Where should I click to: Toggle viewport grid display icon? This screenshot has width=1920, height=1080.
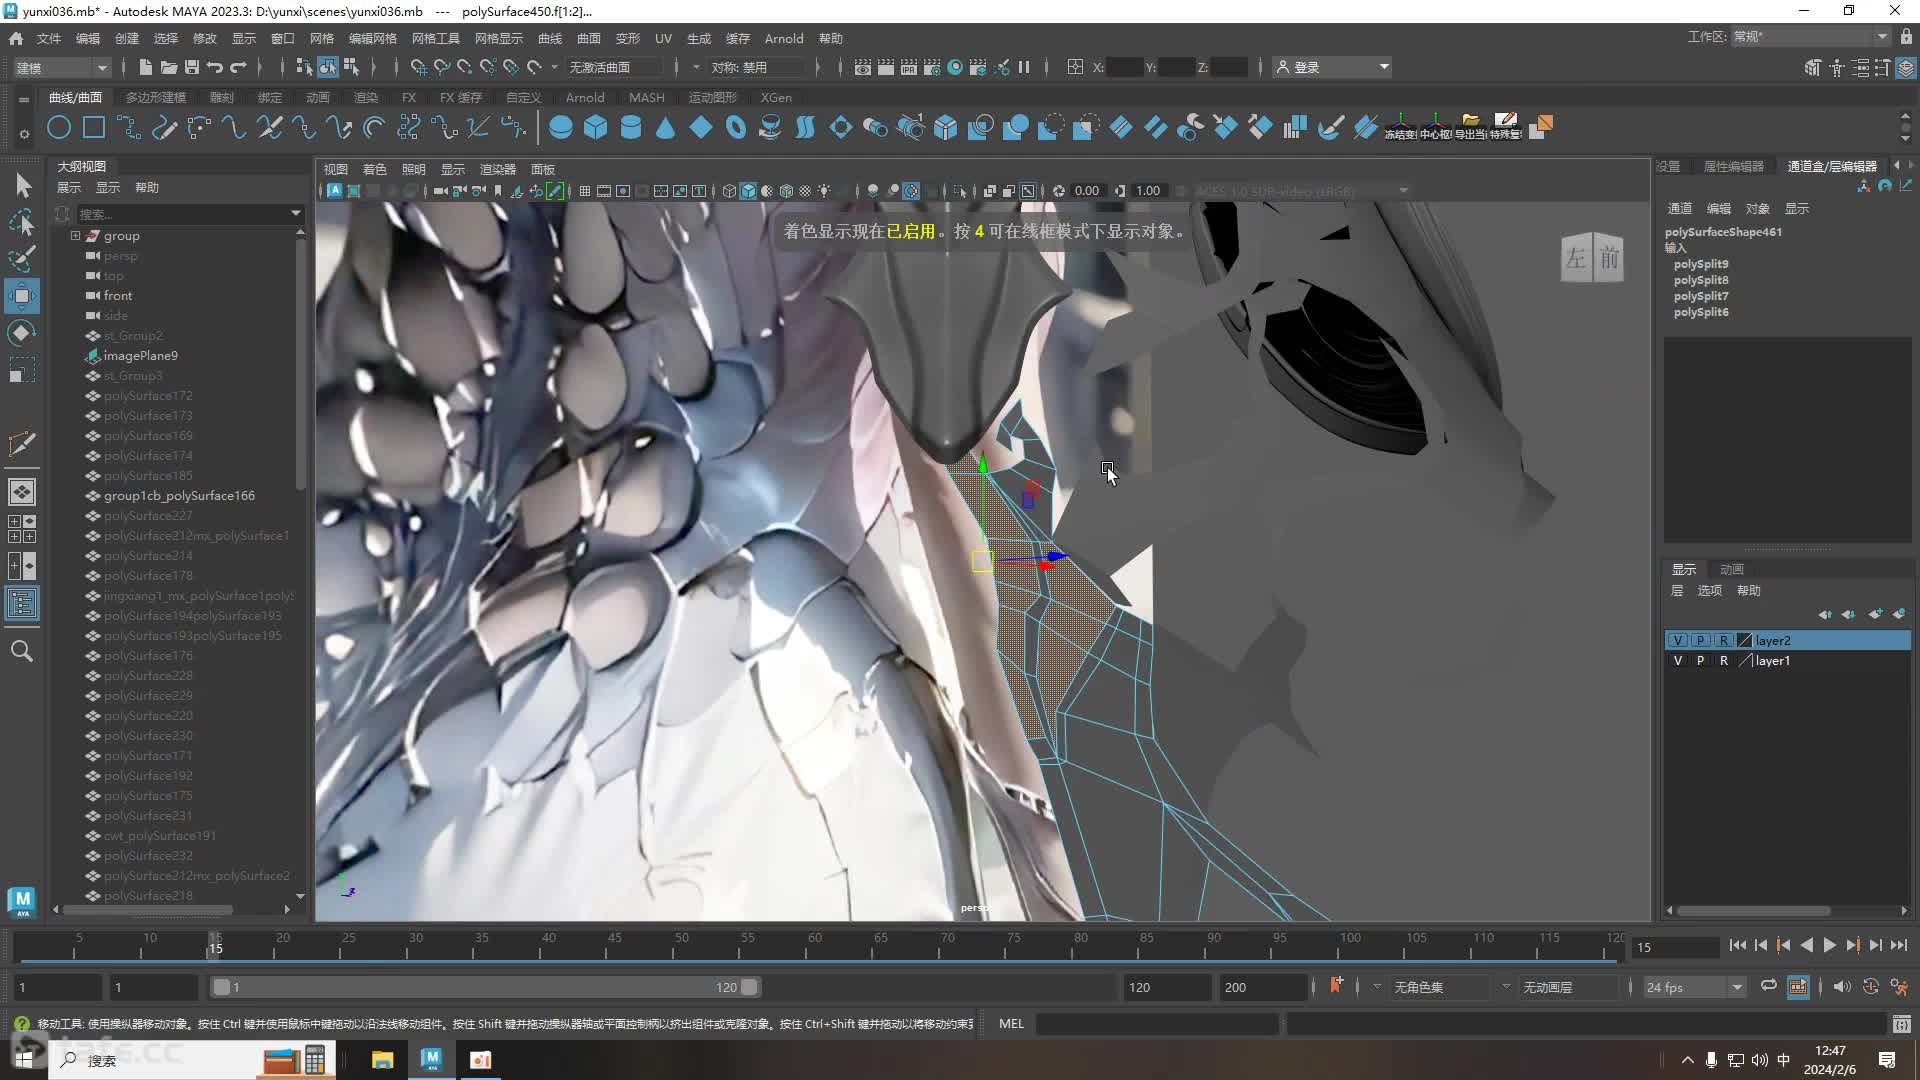pyautogui.click(x=585, y=190)
